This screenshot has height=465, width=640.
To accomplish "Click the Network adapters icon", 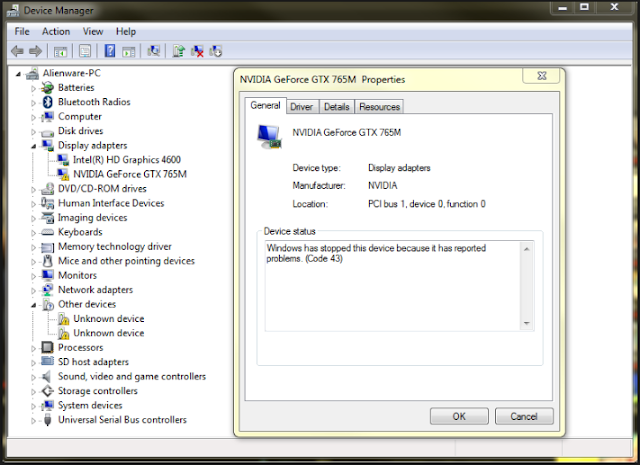I will [x=48, y=290].
